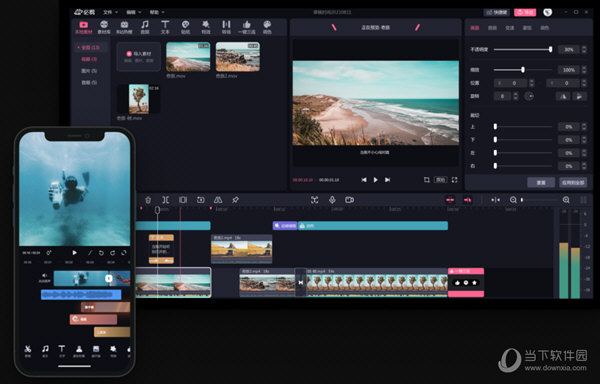Open the B站热梗 memes tab

[x=124, y=28]
